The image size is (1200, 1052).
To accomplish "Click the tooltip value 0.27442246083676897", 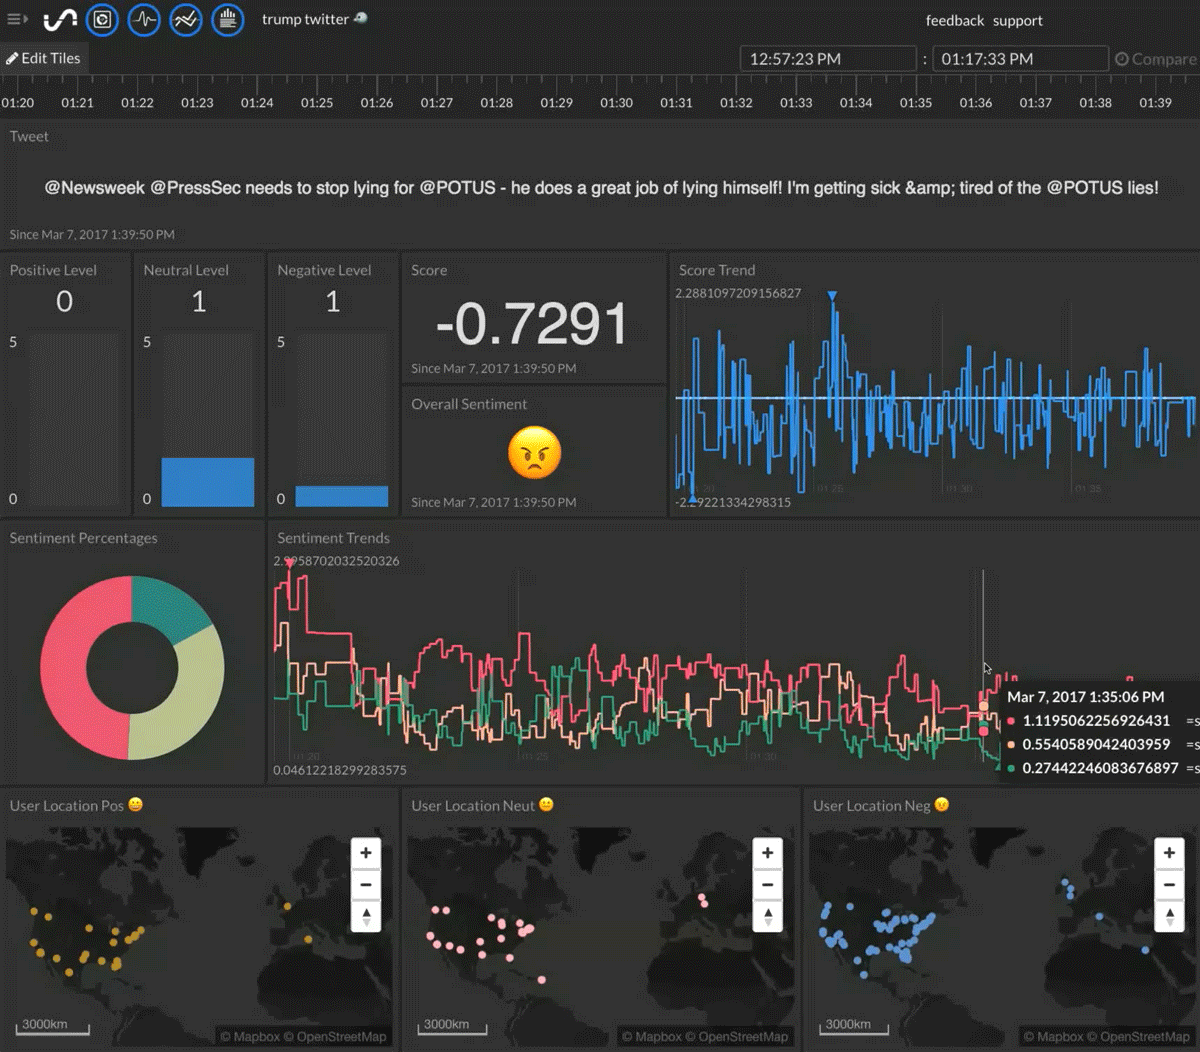I will 1100,768.
